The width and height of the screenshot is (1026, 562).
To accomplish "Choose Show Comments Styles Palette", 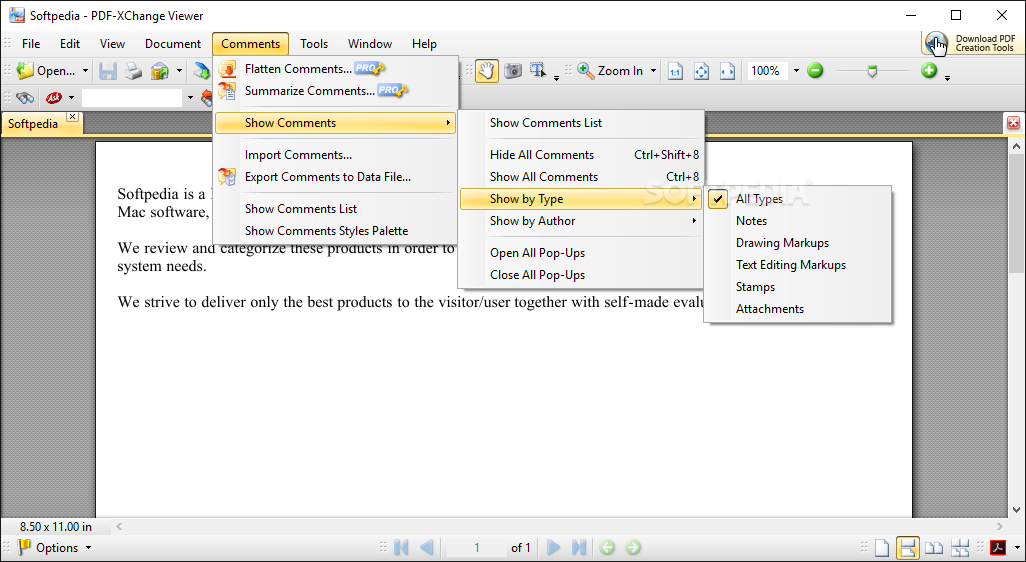I will 335,231.
